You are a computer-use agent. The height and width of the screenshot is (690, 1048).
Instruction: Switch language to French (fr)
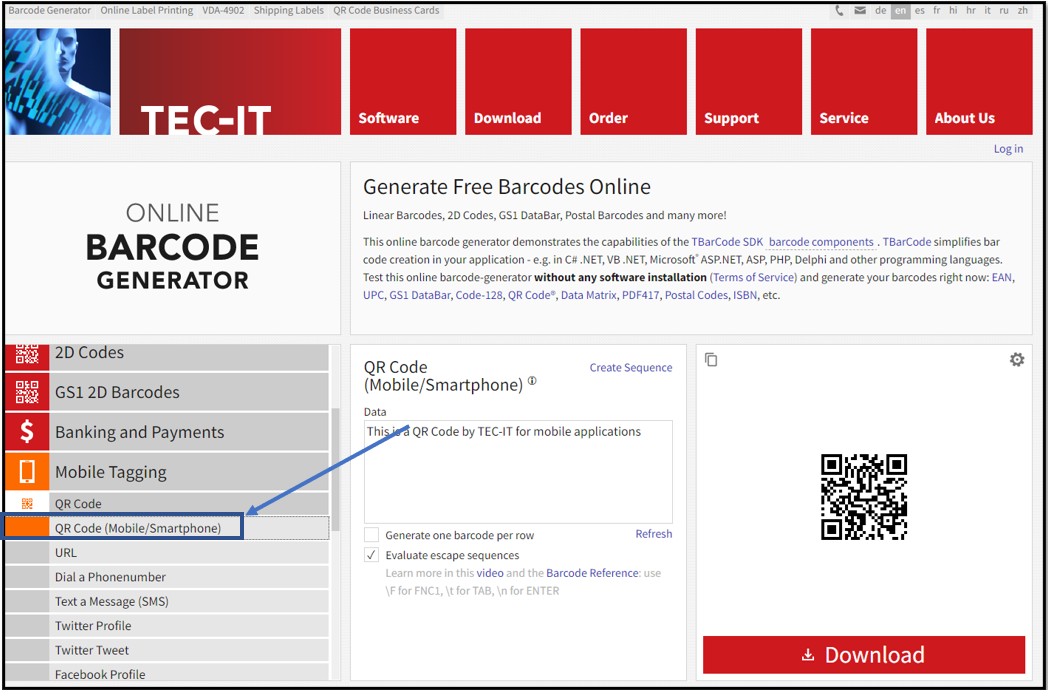937,11
